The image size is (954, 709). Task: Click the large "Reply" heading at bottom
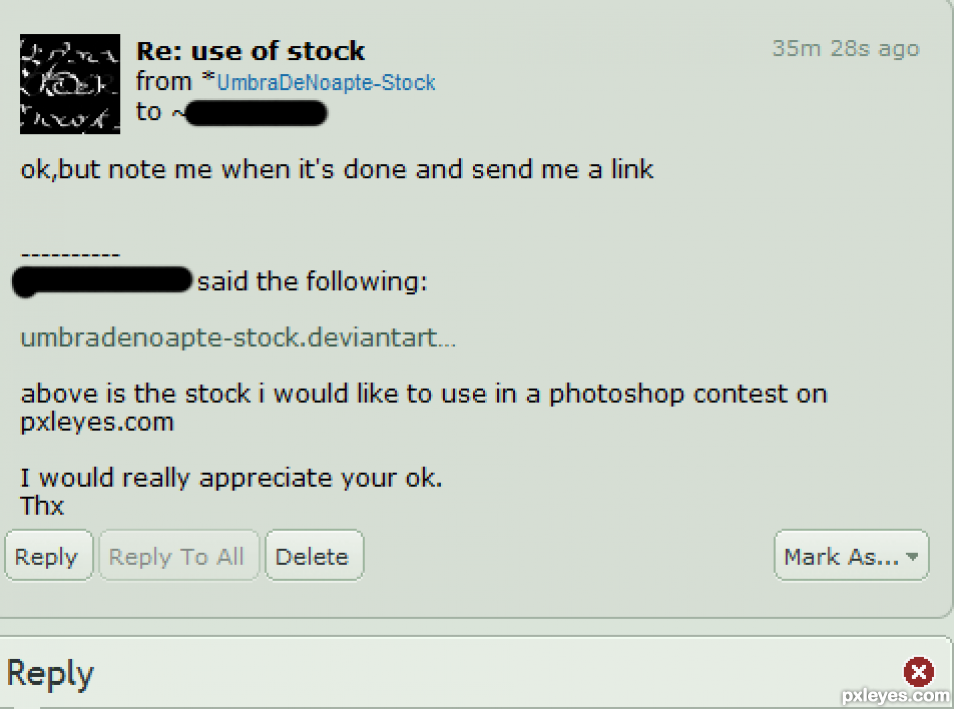pyautogui.click(x=50, y=674)
